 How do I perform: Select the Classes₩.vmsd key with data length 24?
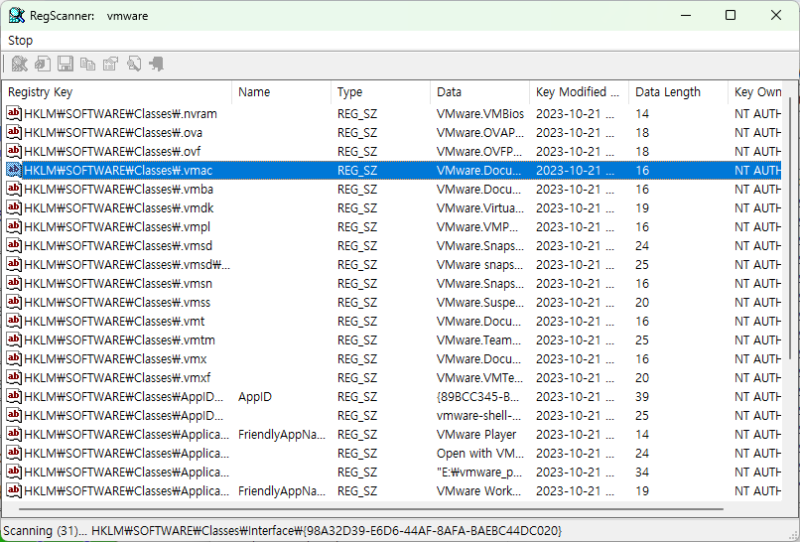pyautogui.click(x=118, y=245)
